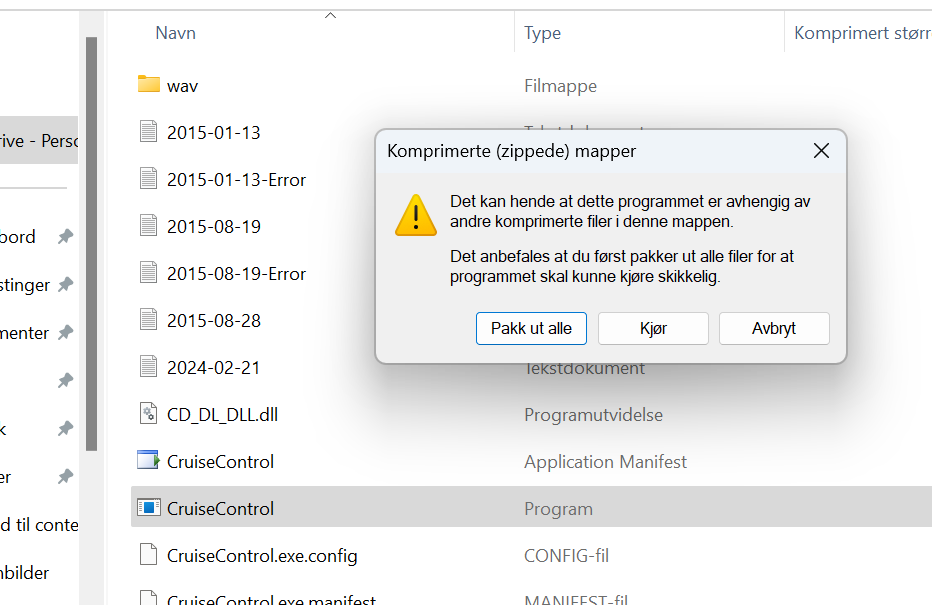This screenshot has height=605, width=932.
Task: Click the 'Pakk ut alle' button
Action: click(531, 329)
